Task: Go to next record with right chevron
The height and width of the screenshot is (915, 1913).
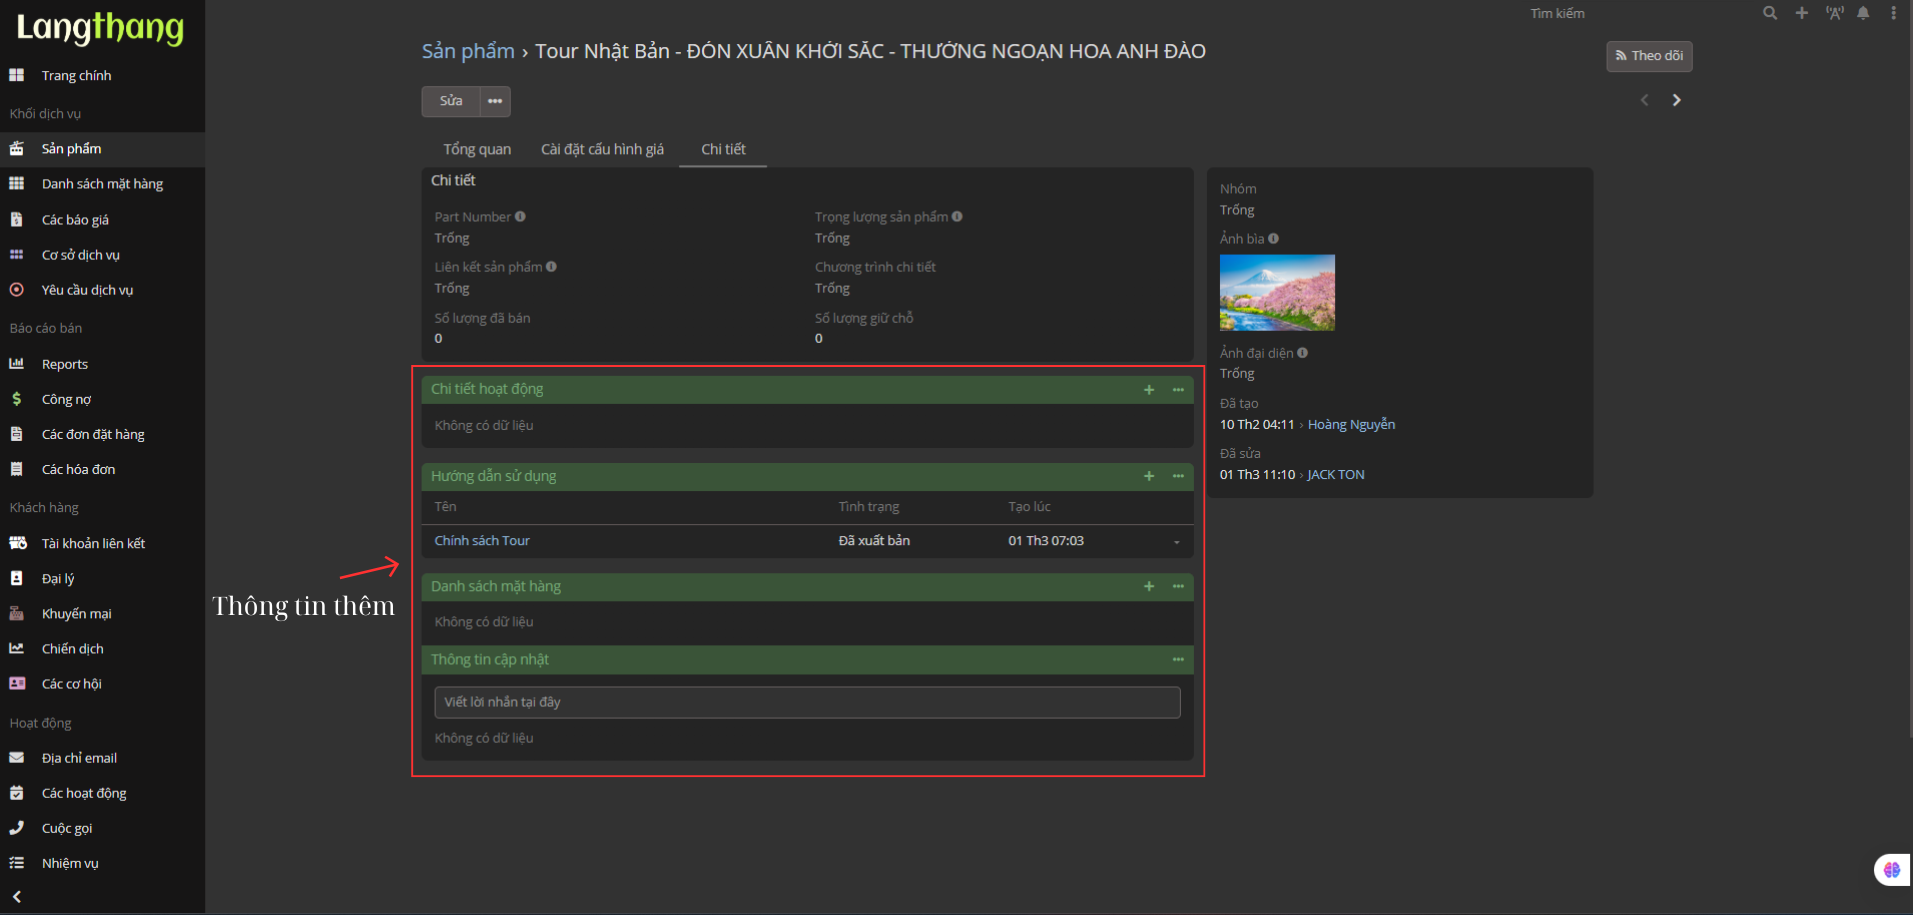Action: (x=1676, y=100)
